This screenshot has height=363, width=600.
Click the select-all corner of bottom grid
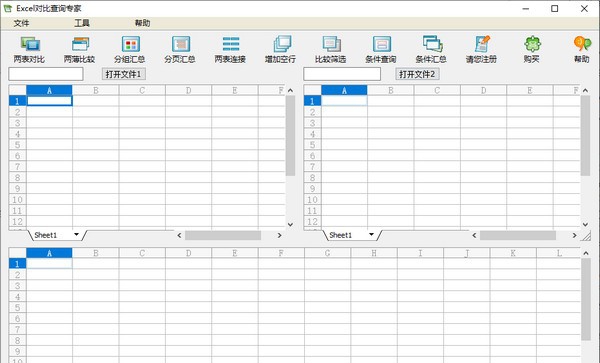18,253
